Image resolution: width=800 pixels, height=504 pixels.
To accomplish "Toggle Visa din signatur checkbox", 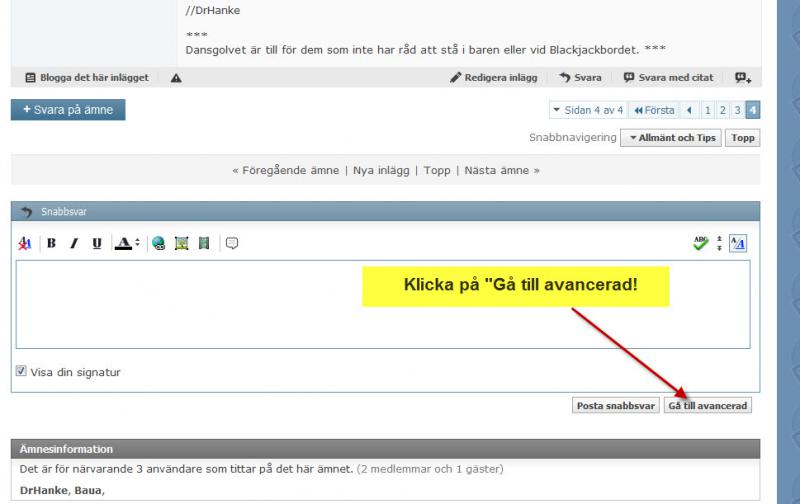I will tap(21, 371).
